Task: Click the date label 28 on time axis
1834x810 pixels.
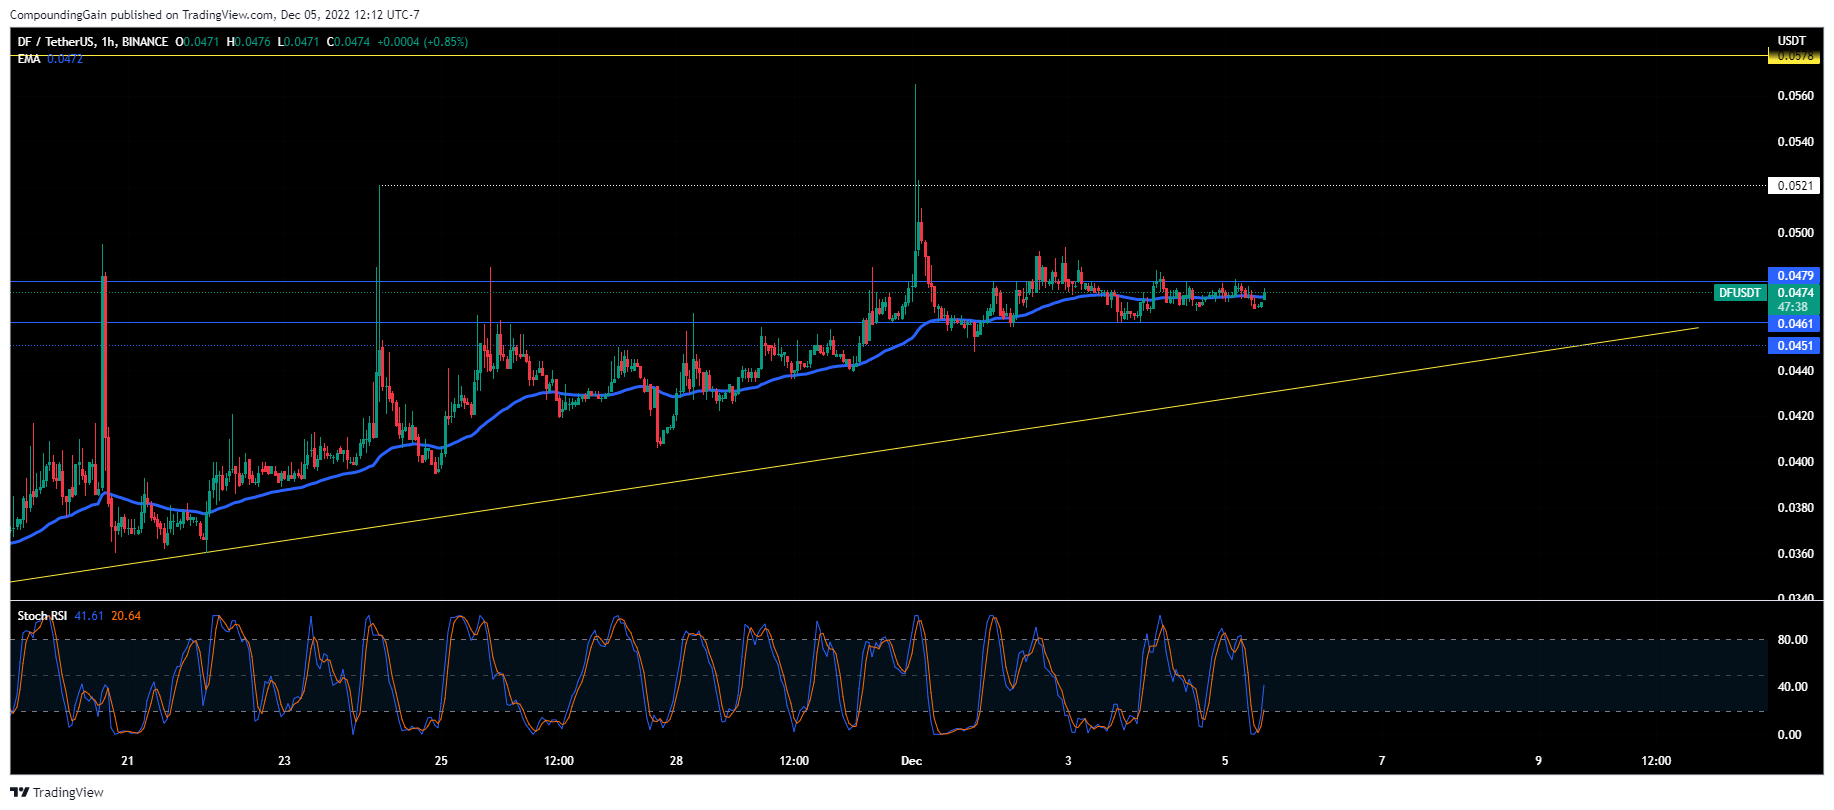Action: click(676, 761)
